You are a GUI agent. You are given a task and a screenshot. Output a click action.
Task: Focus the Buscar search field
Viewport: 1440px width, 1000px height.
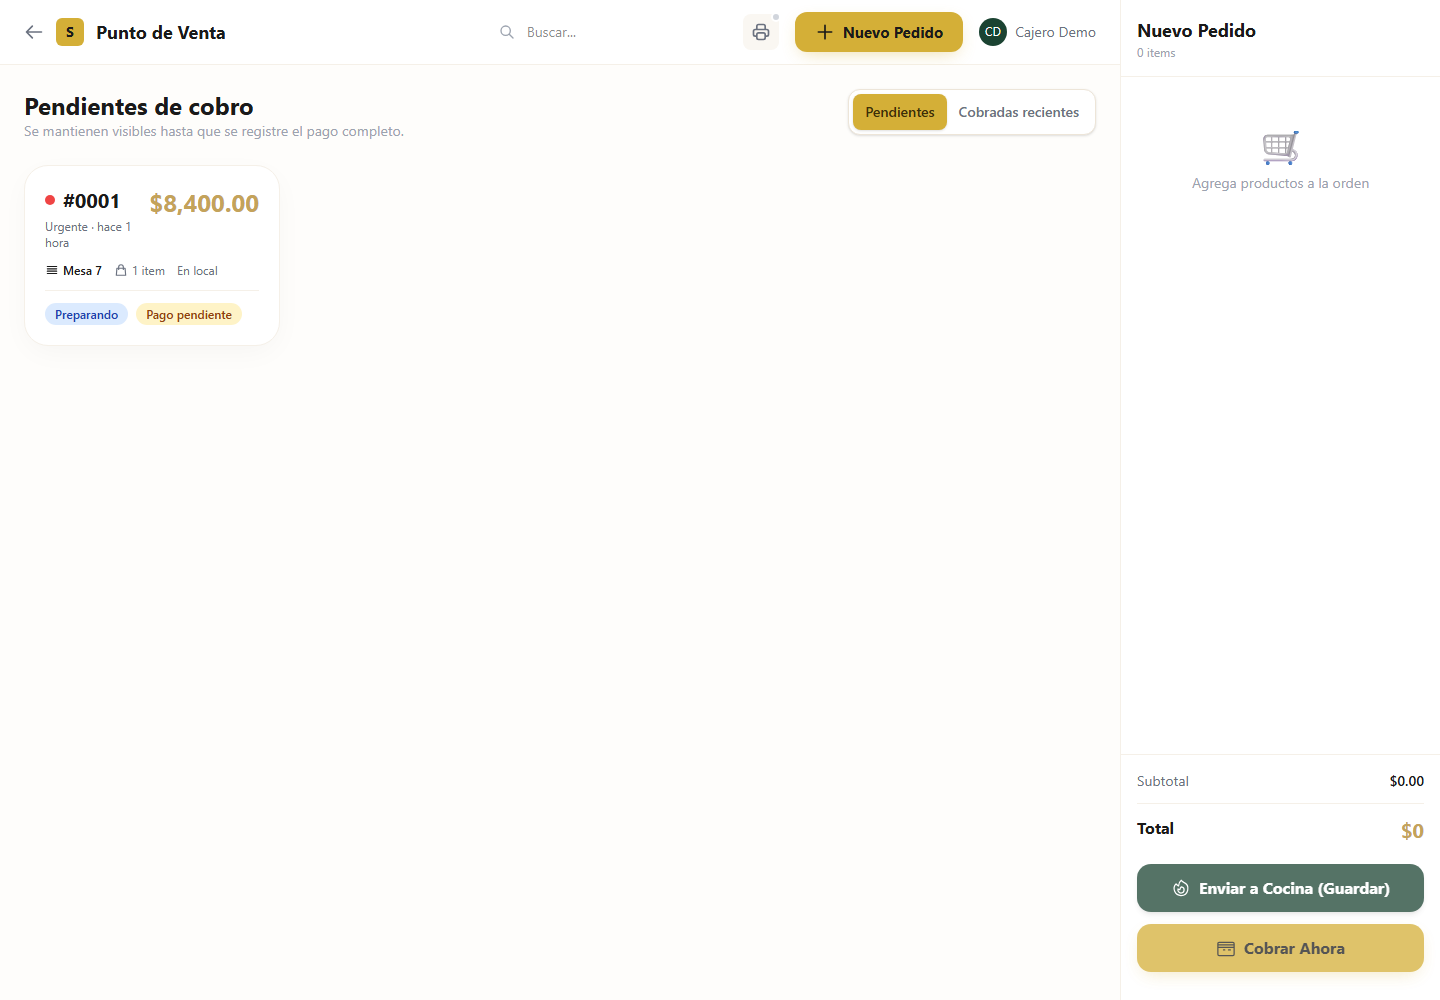(x=610, y=32)
